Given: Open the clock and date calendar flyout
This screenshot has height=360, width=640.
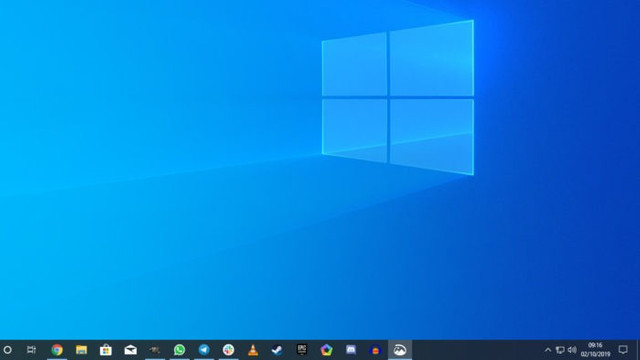Looking at the screenshot, I should pos(596,350).
